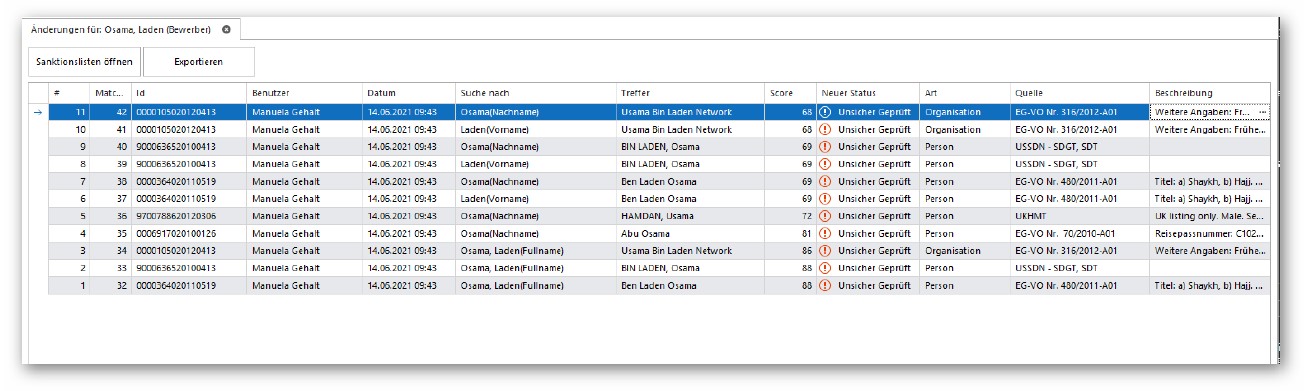The height and width of the screenshot is (391, 1307).
Task: Sort by the 'Beschreibung' column header
Action: coord(1210,93)
